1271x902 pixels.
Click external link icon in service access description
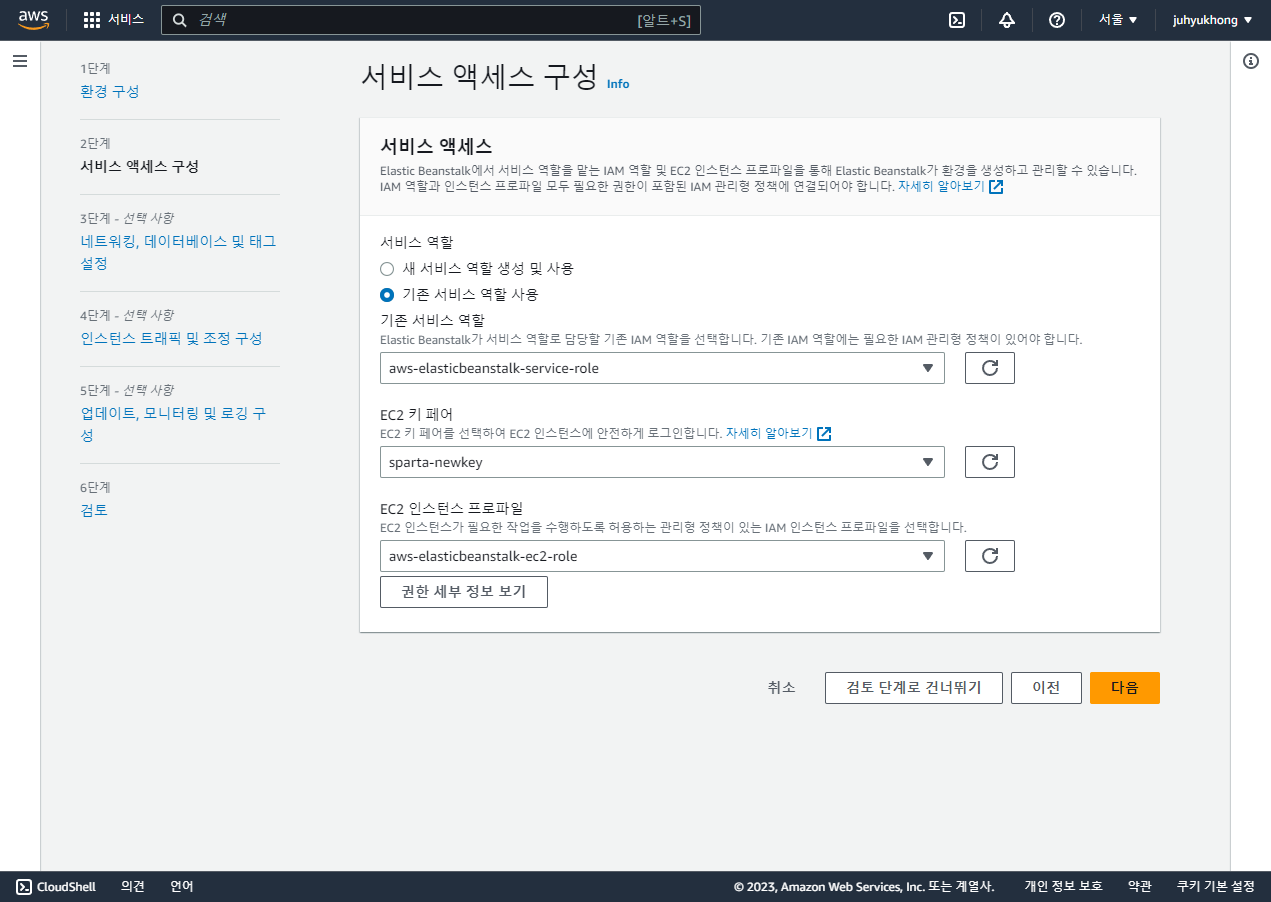click(x=996, y=186)
